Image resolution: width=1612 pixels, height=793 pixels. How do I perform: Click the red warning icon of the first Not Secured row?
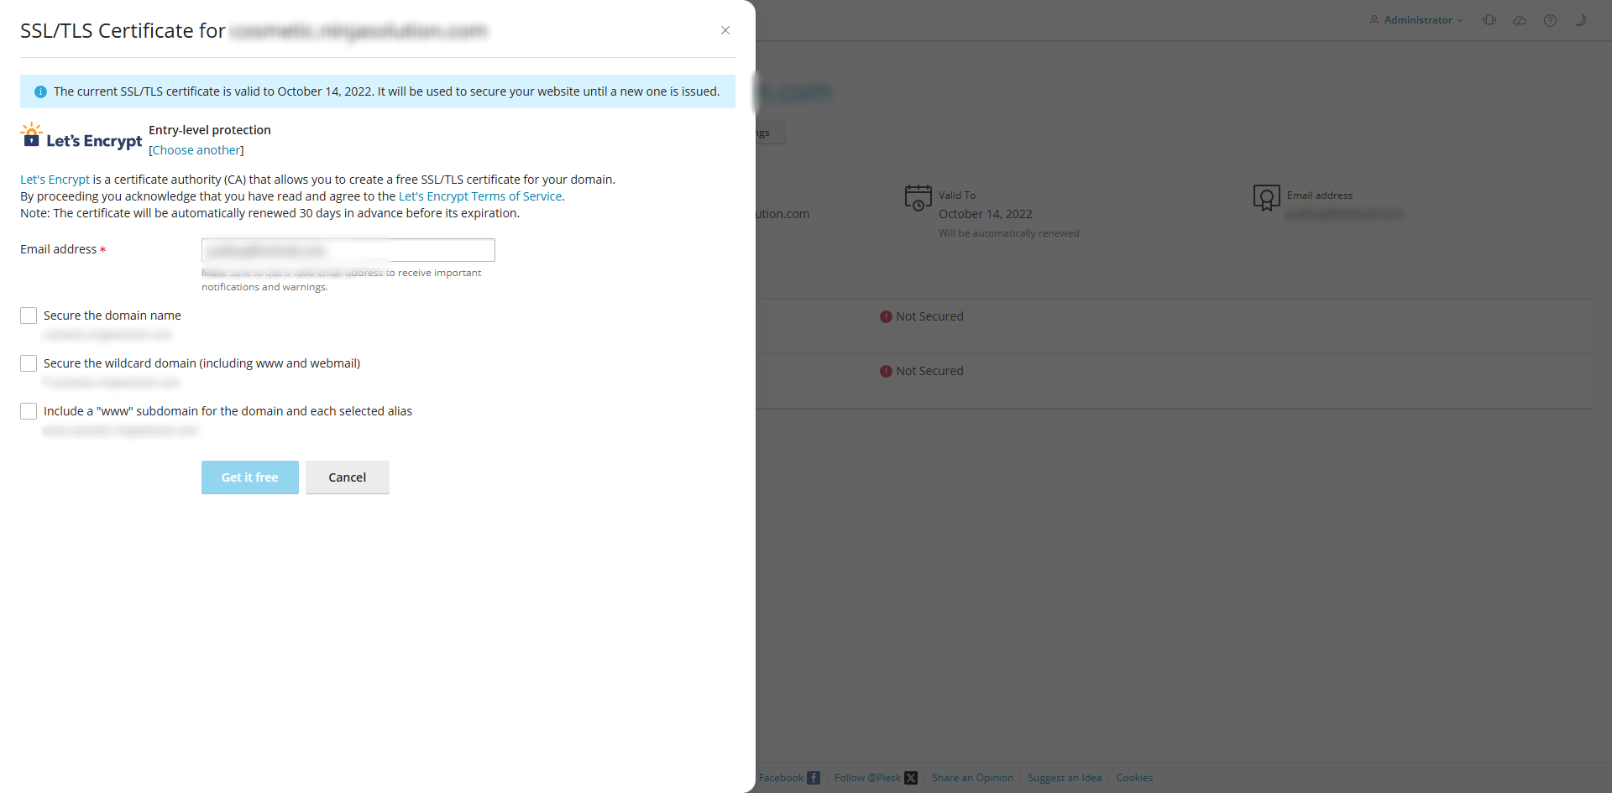click(x=886, y=317)
